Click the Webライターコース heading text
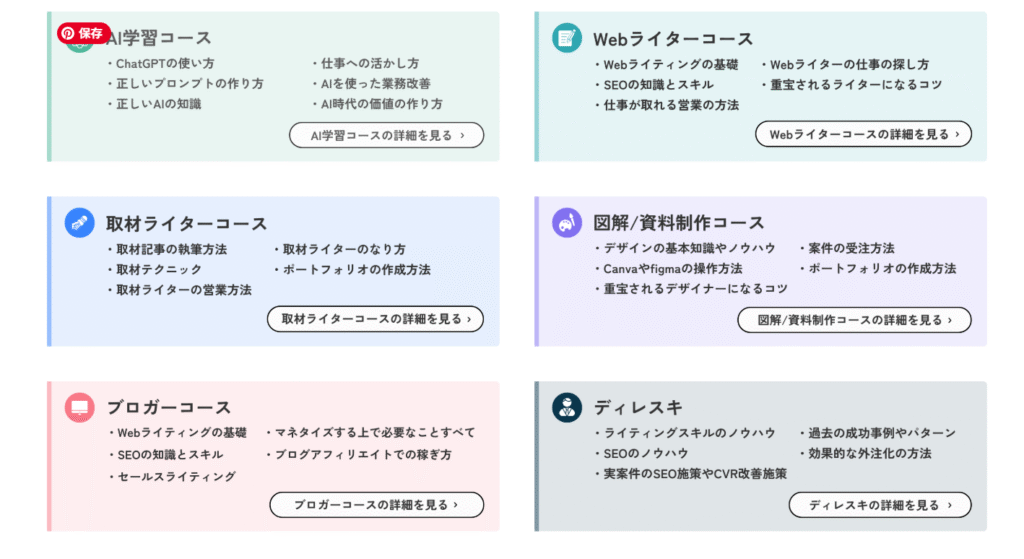Image resolution: width=1024 pixels, height=559 pixels. (x=673, y=39)
